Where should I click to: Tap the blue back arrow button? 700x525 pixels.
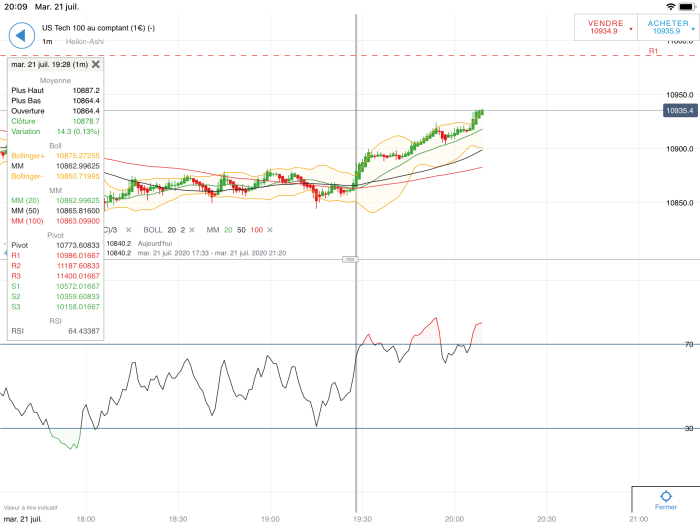click(21, 35)
